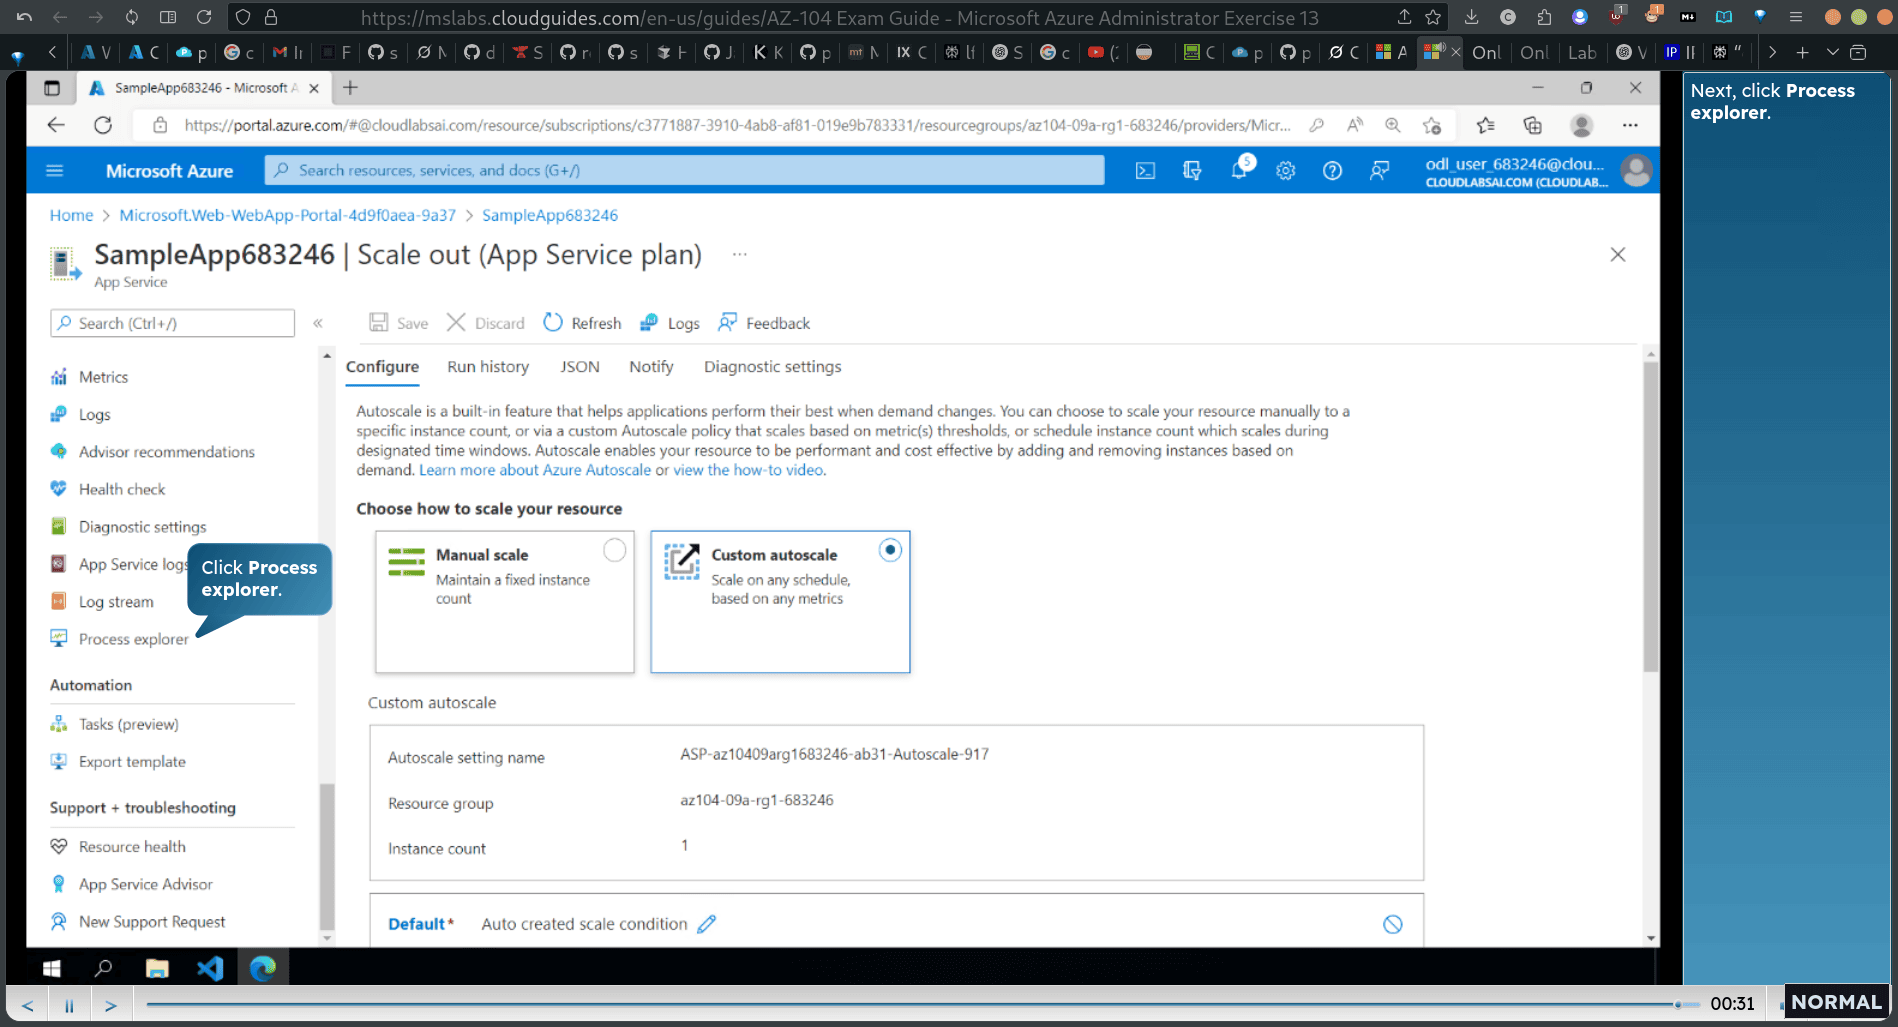Open Logs in the left sidebar

[x=94, y=415]
